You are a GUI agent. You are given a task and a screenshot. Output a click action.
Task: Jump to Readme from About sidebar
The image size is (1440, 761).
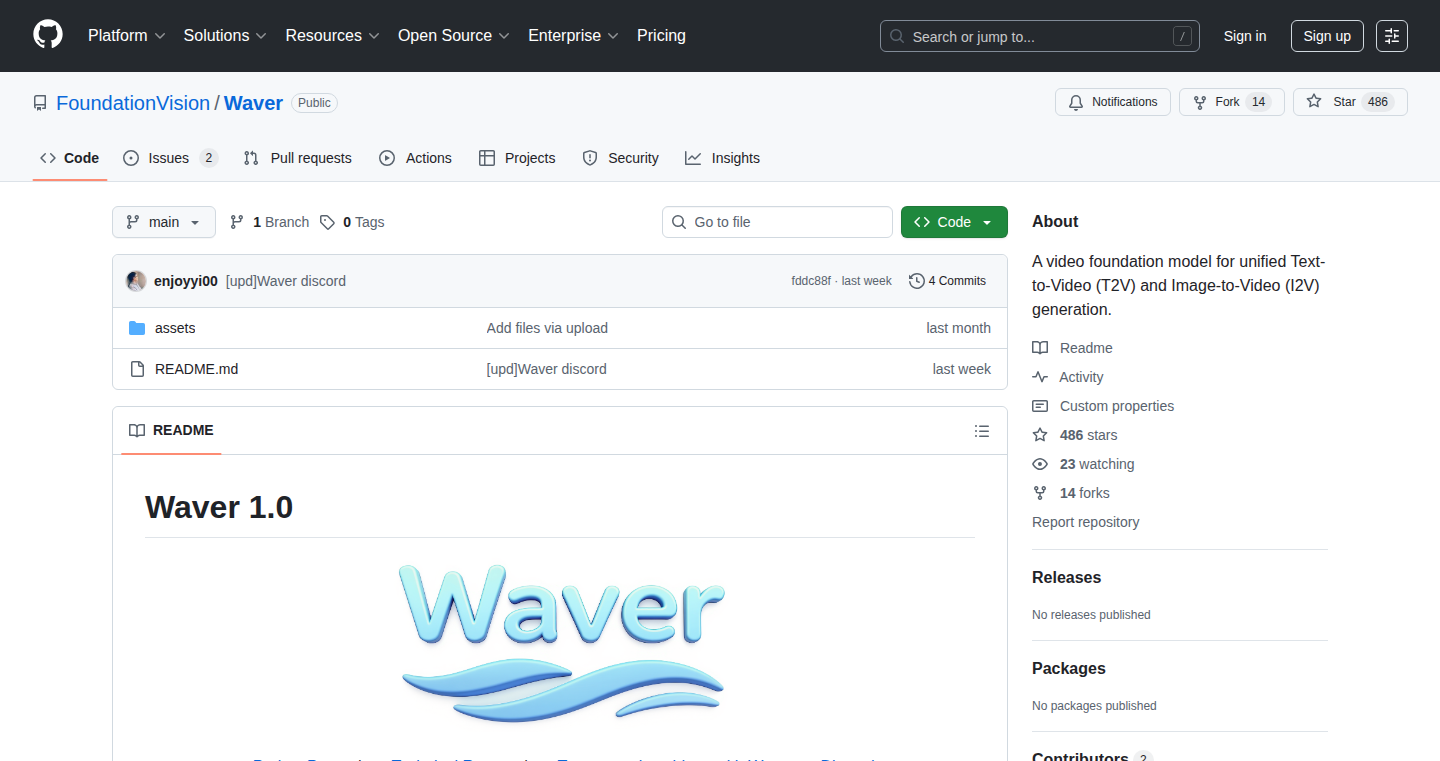(x=1073, y=348)
